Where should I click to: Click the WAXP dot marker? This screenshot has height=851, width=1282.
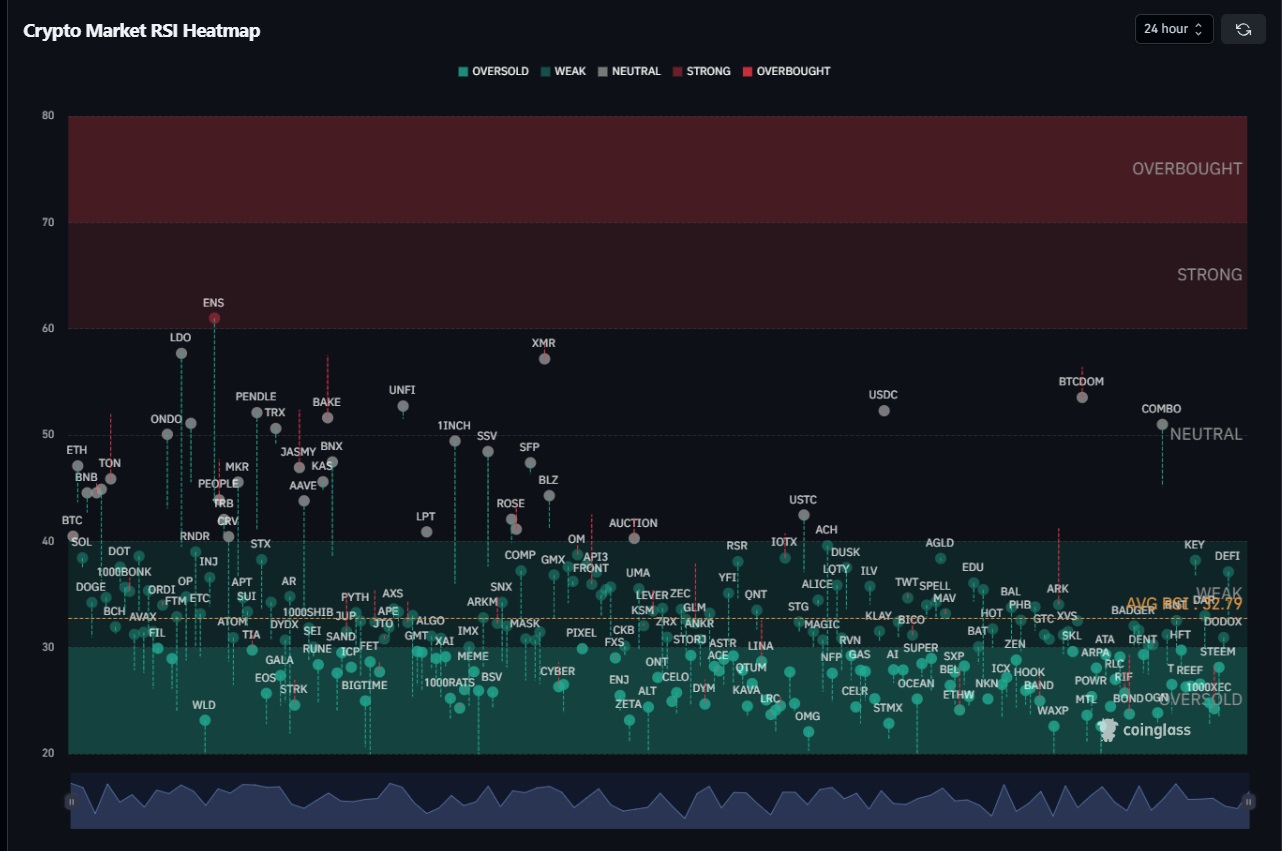pos(1053,726)
